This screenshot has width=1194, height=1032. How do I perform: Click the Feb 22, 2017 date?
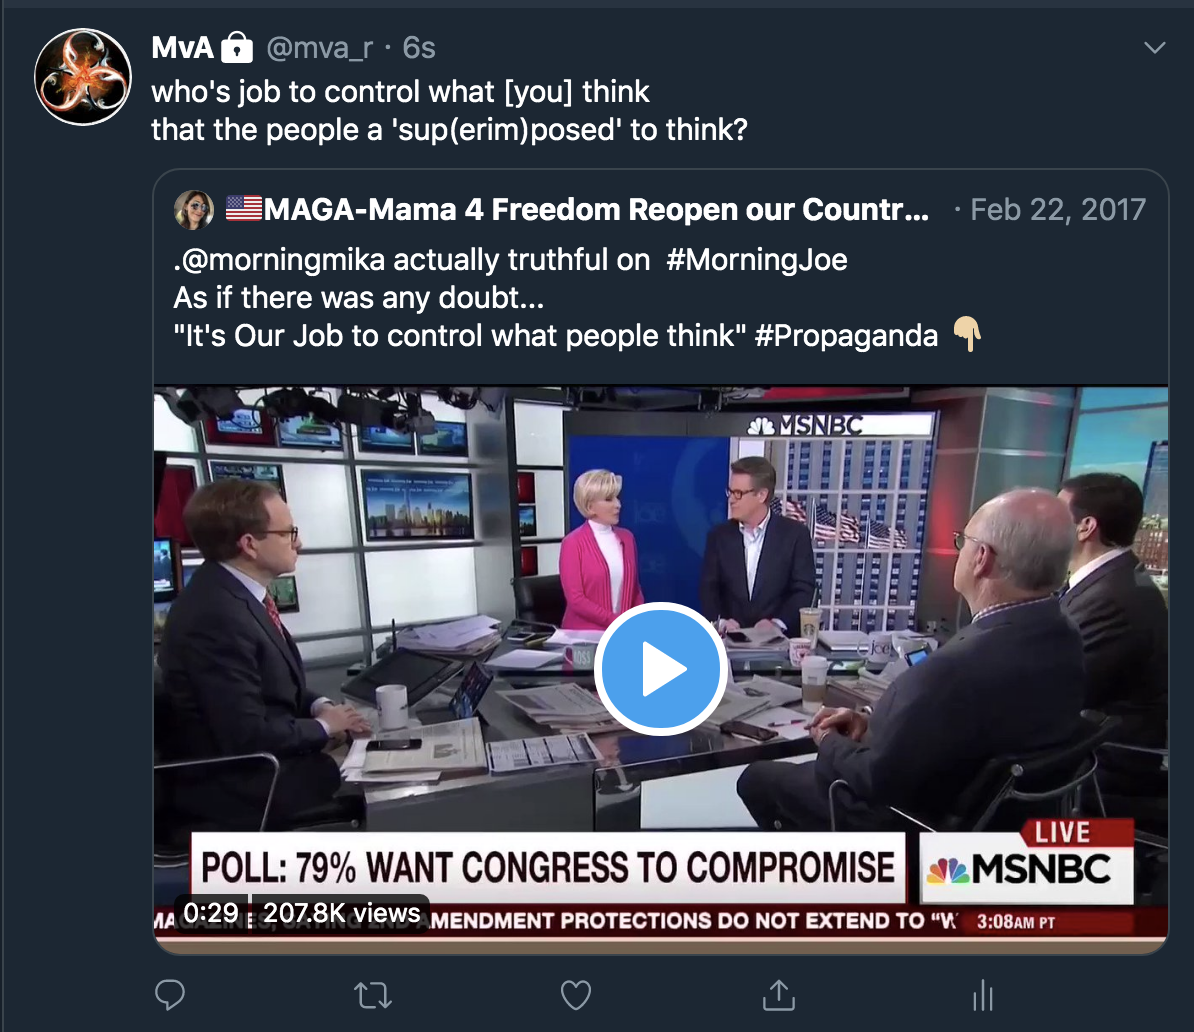[1058, 209]
